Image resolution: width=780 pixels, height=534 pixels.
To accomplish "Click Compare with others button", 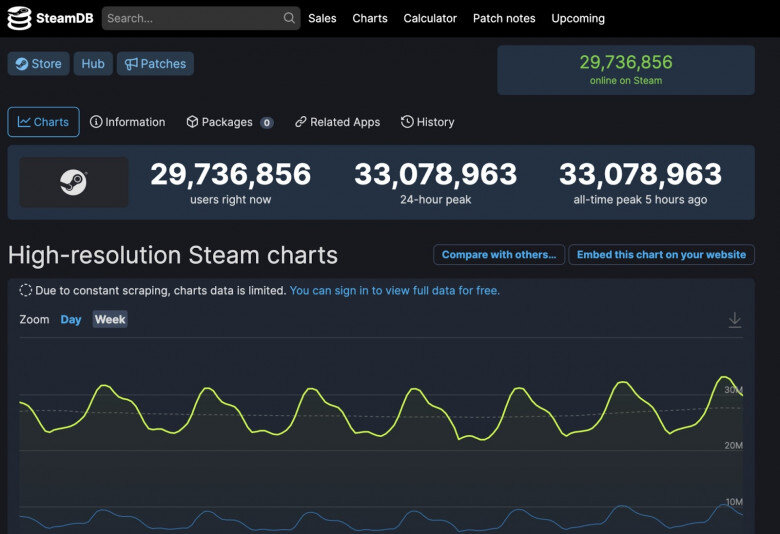I will tap(499, 255).
